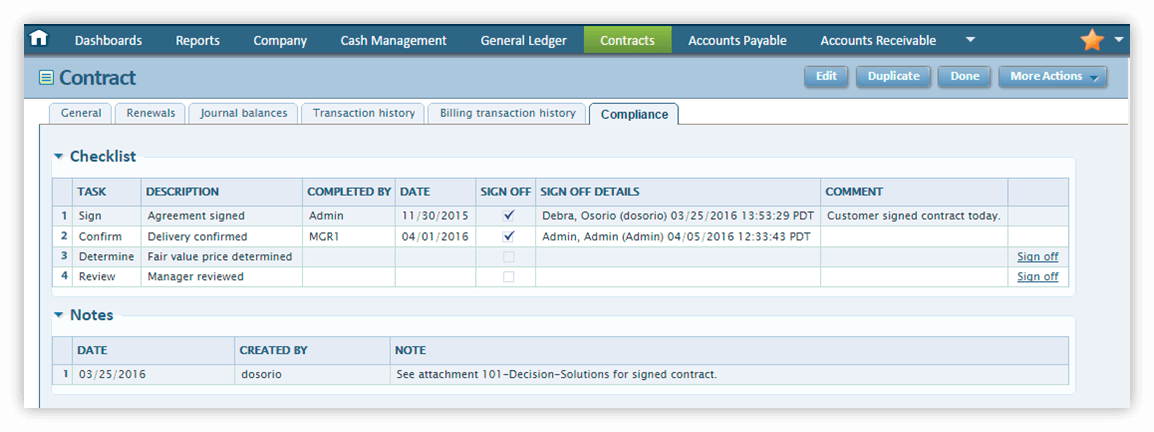This screenshot has height=432, width=1154.
Task: Open the Billing transaction history tab
Action: pos(507,113)
